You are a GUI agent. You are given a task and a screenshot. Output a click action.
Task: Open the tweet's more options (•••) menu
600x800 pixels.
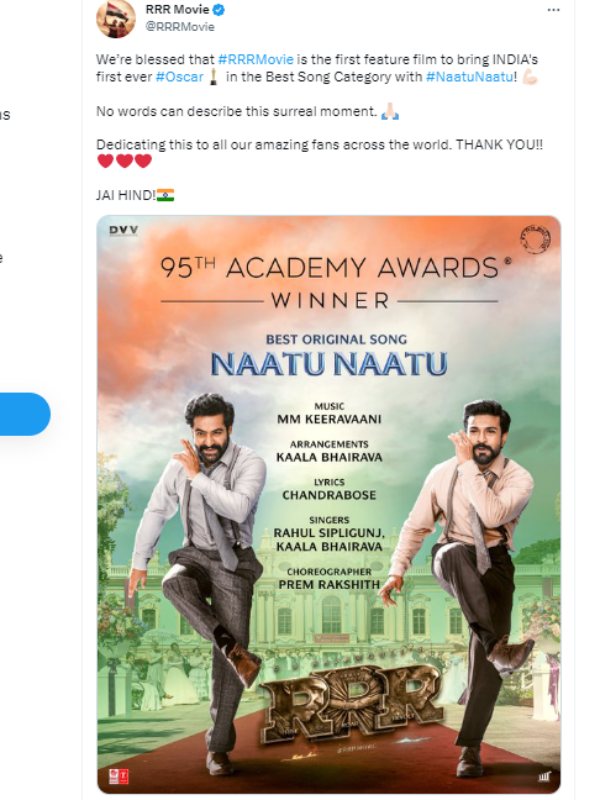tap(554, 8)
